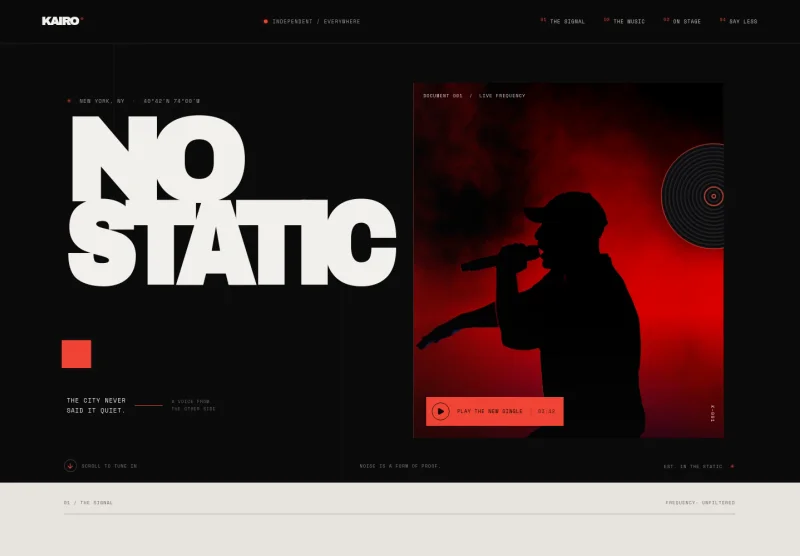Click Play The New Single label
800x556 pixels.
click(x=490, y=411)
